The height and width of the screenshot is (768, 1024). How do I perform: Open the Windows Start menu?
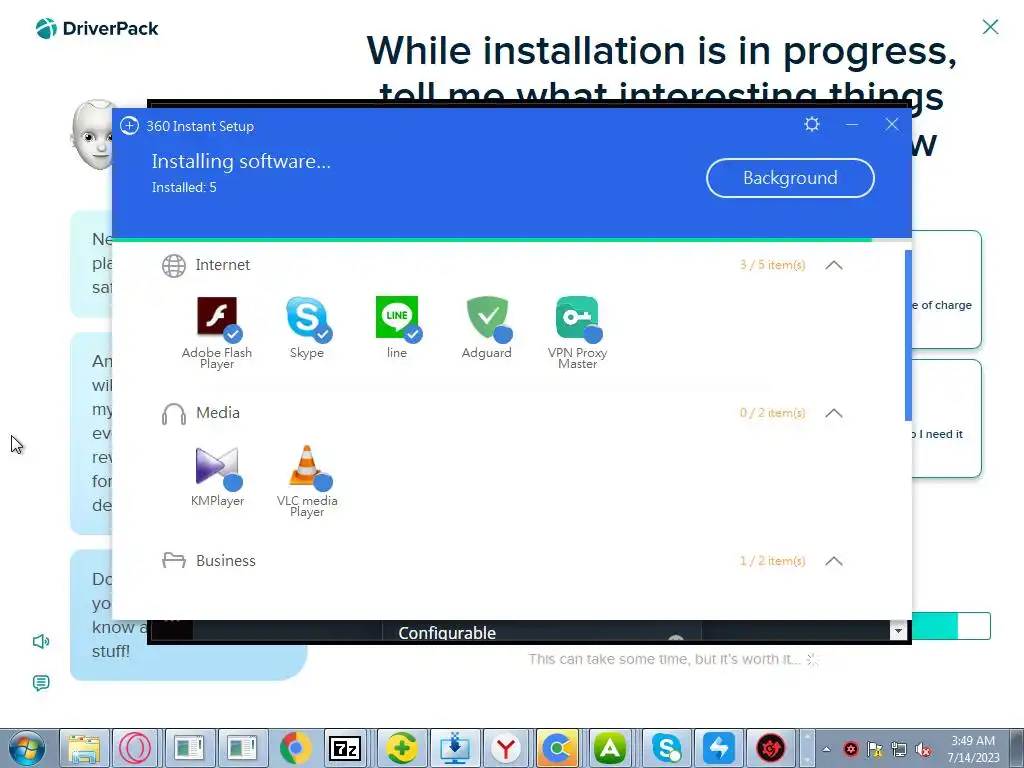point(27,748)
